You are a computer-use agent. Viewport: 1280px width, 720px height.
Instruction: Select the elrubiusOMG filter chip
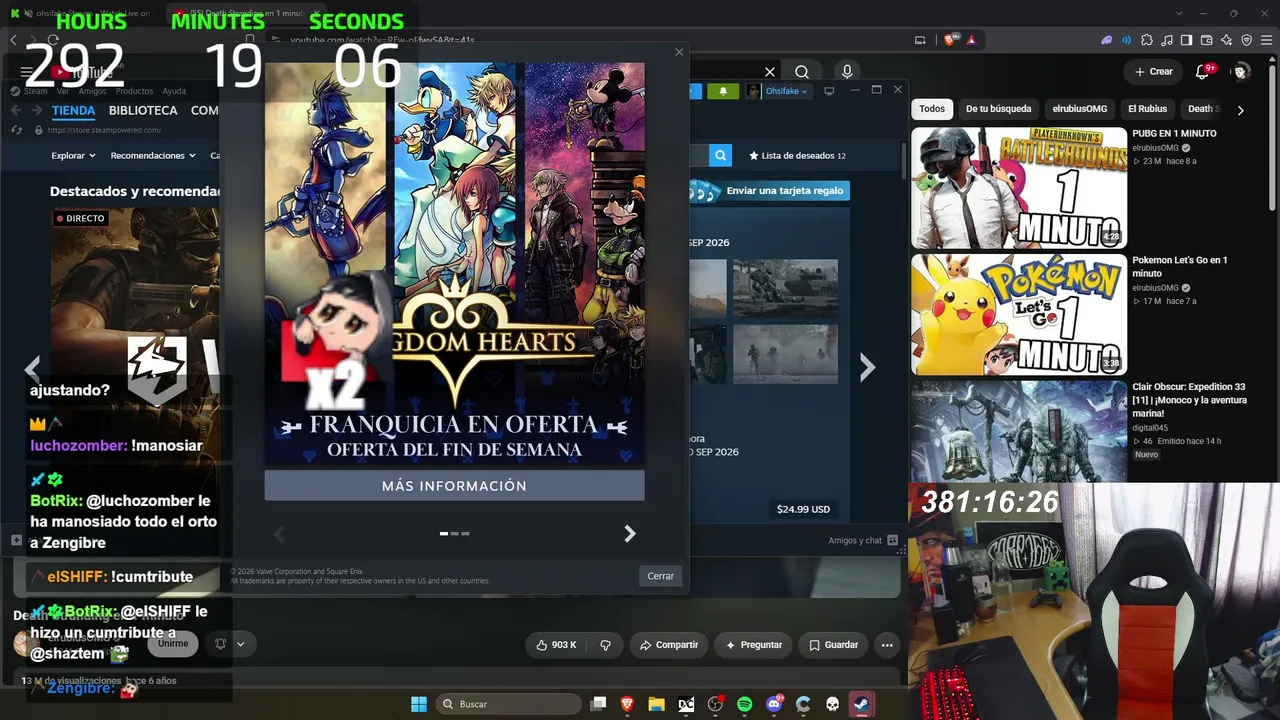[1080, 109]
